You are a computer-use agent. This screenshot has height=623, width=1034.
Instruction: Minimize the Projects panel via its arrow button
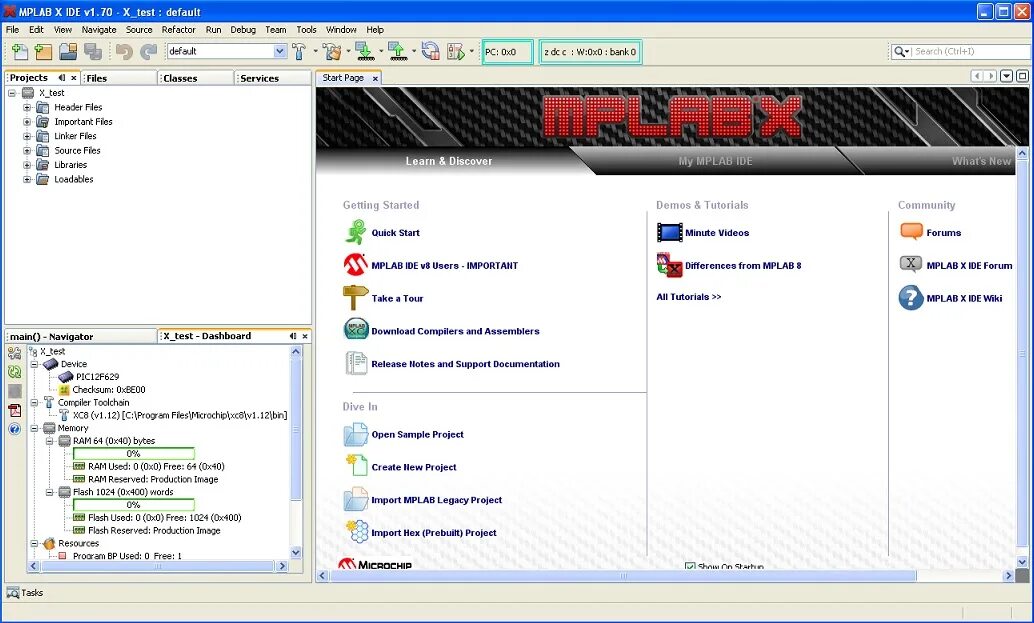click(x=61, y=78)
